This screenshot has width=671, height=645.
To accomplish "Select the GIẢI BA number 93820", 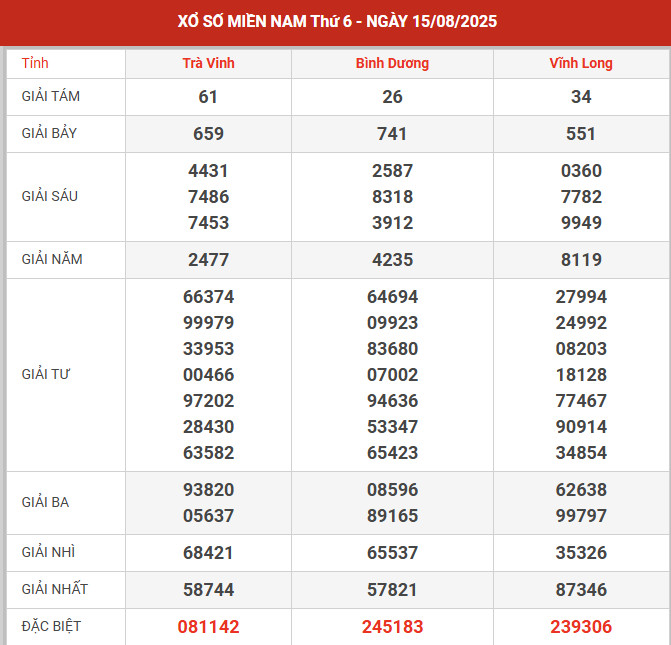I will click(x=208, y=490).
